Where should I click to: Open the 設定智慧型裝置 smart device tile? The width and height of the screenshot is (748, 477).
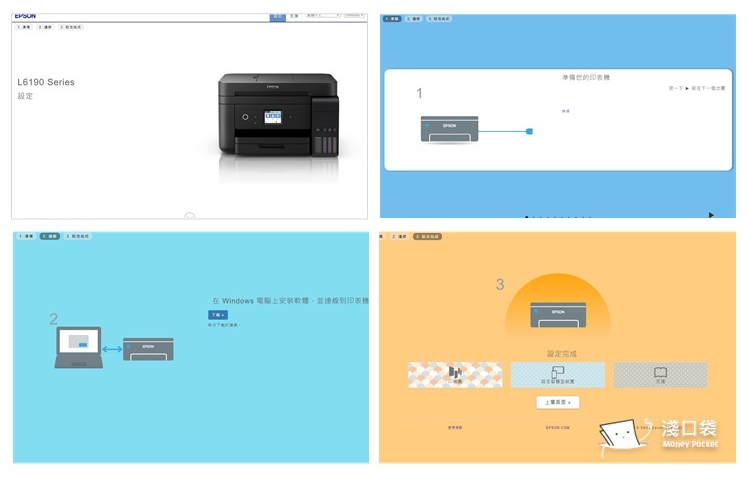point(557,375)
